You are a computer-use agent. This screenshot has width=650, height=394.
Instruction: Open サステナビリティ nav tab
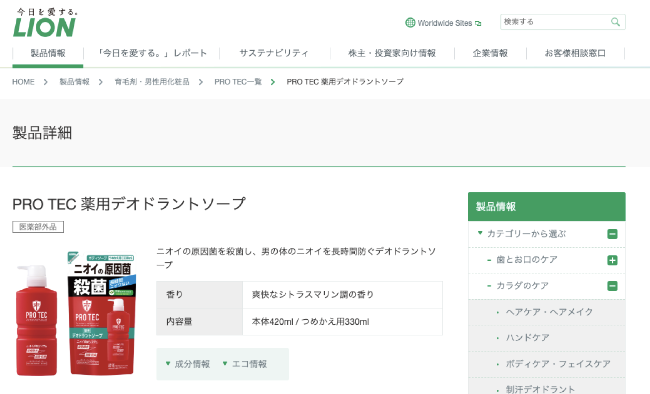coord(274,53)
